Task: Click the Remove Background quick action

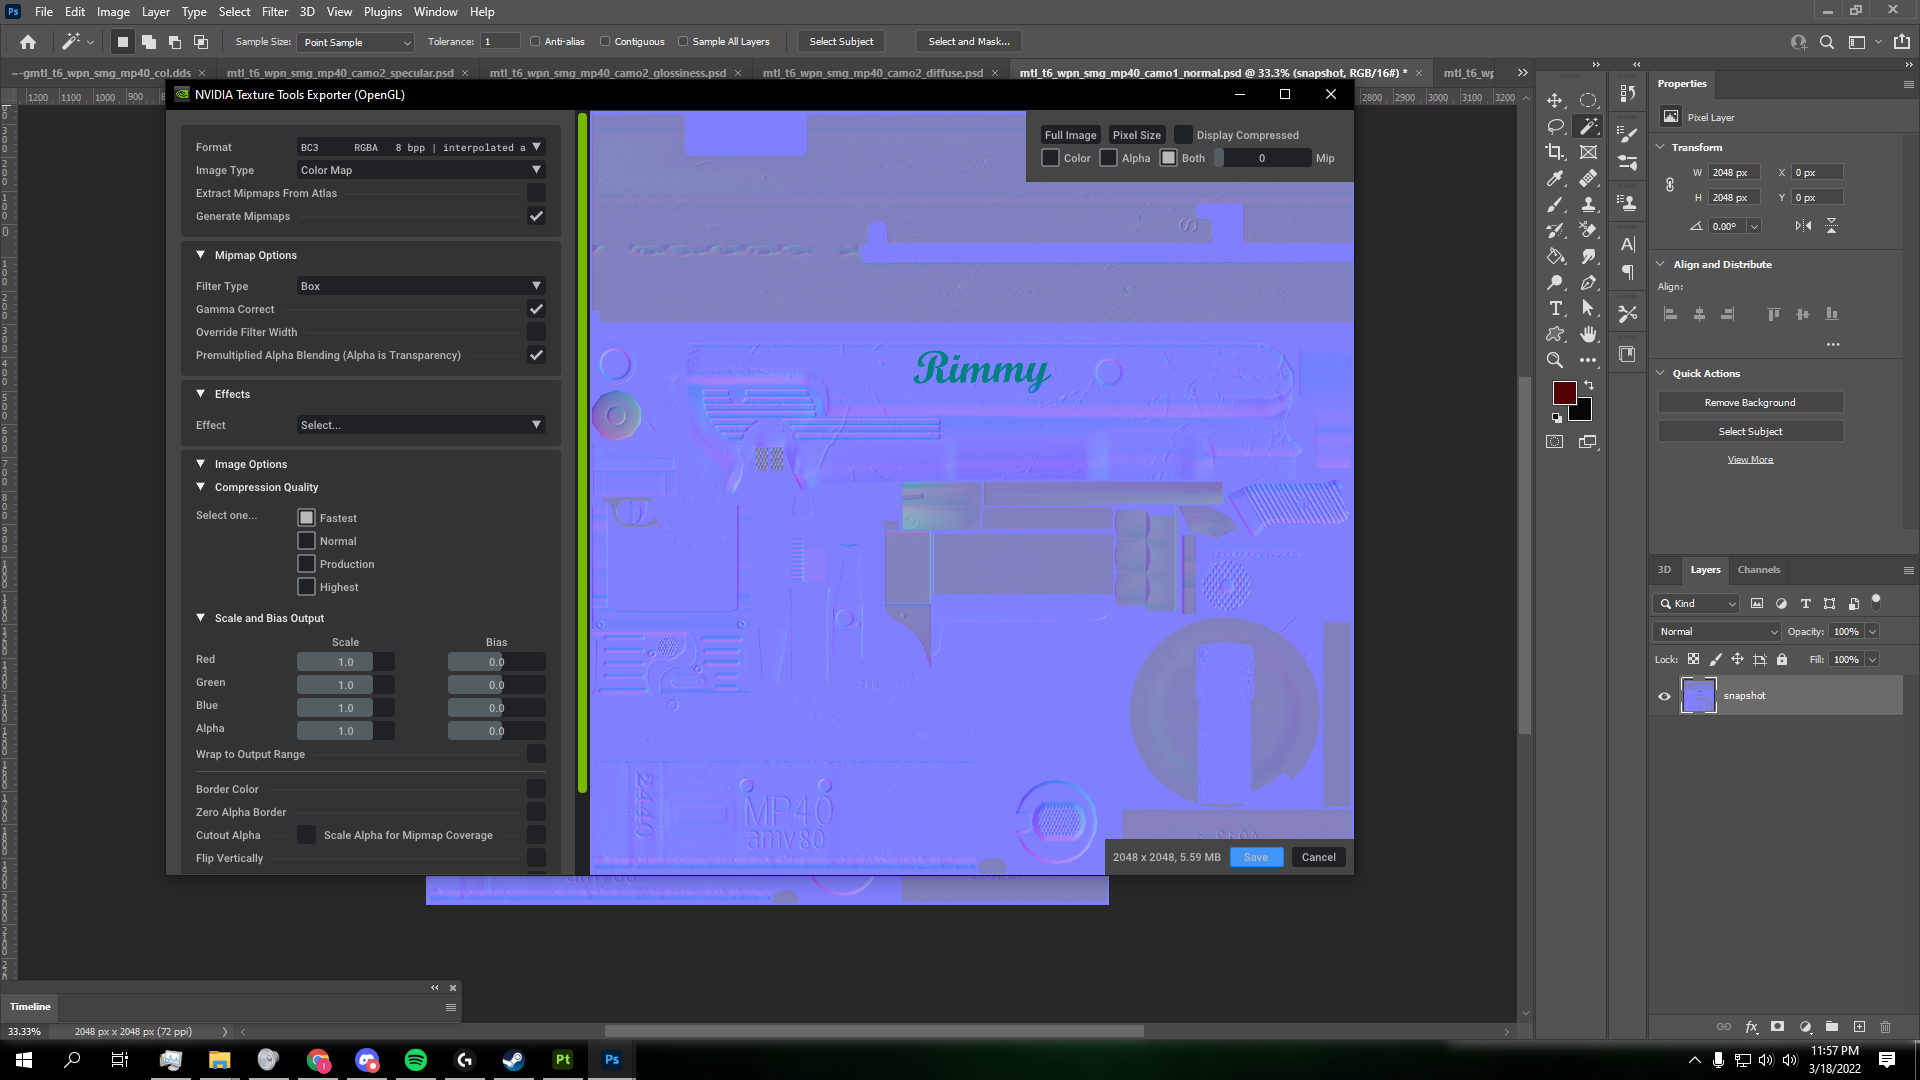Action: click(1750, 402)
